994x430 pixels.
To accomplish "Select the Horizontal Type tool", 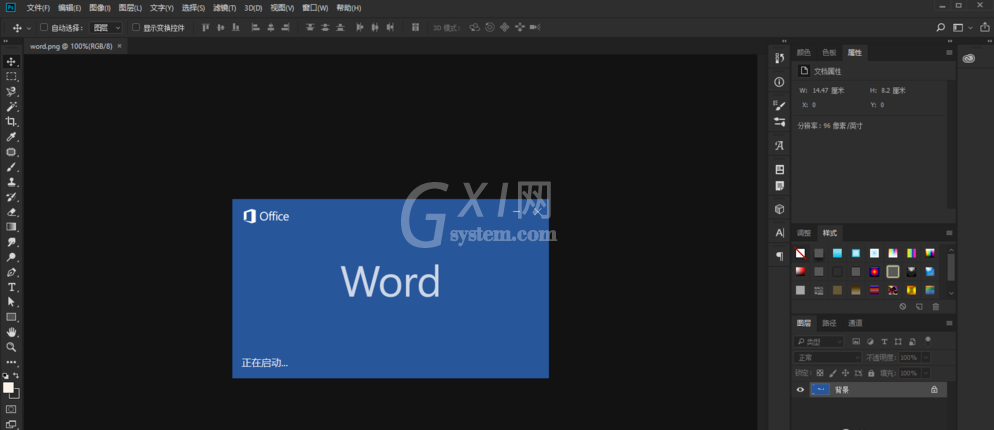I will coord(11,287).
